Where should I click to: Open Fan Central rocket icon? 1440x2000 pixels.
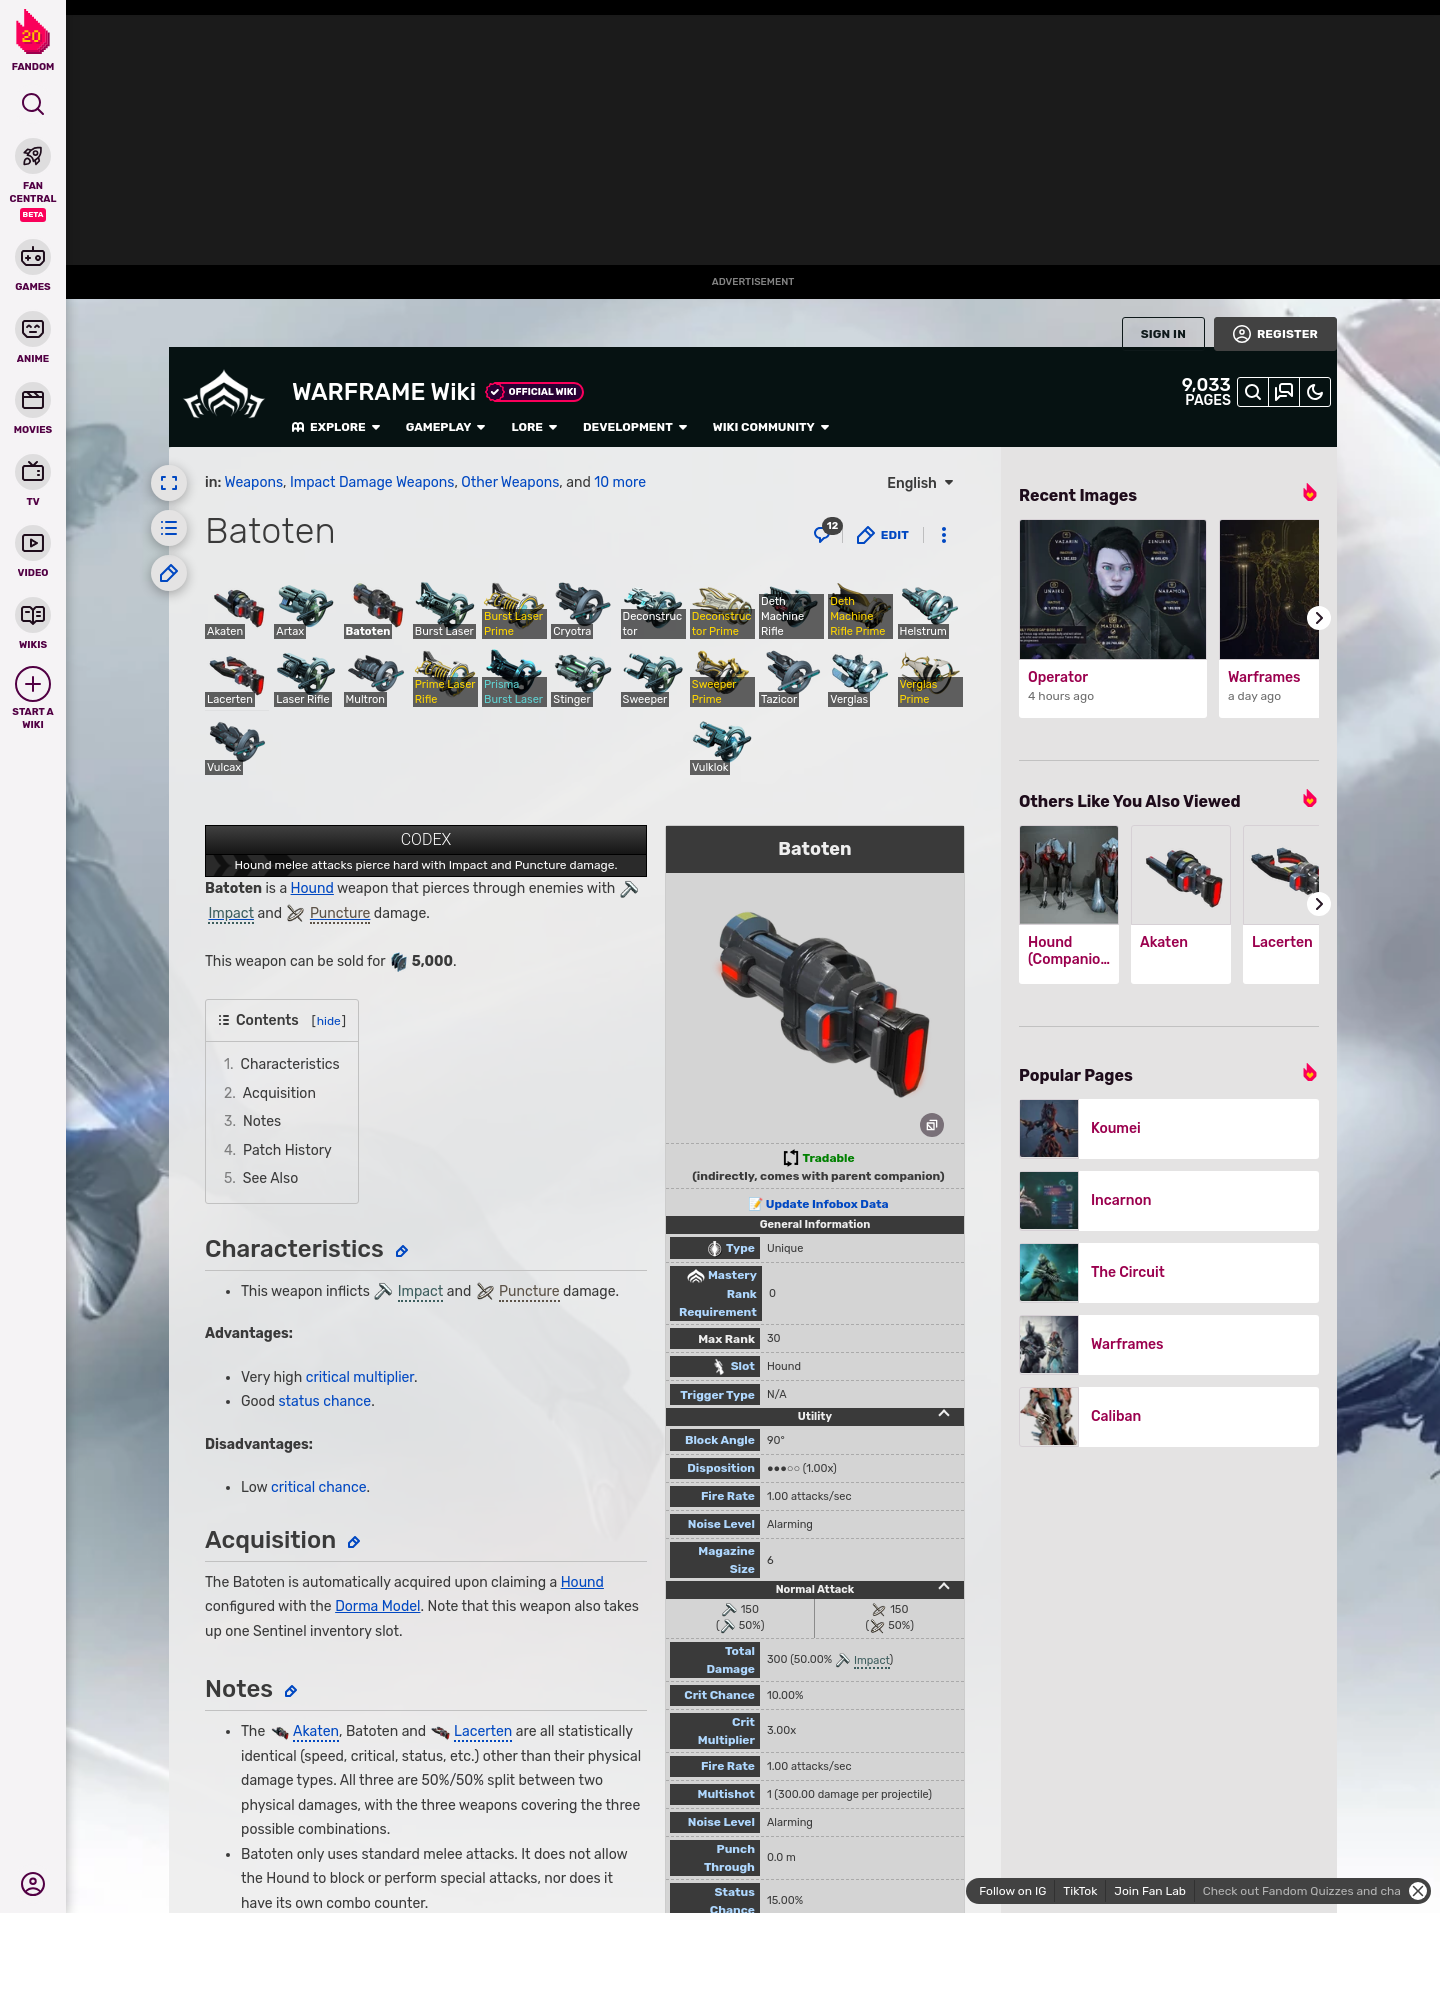click(x=33, y=157)
